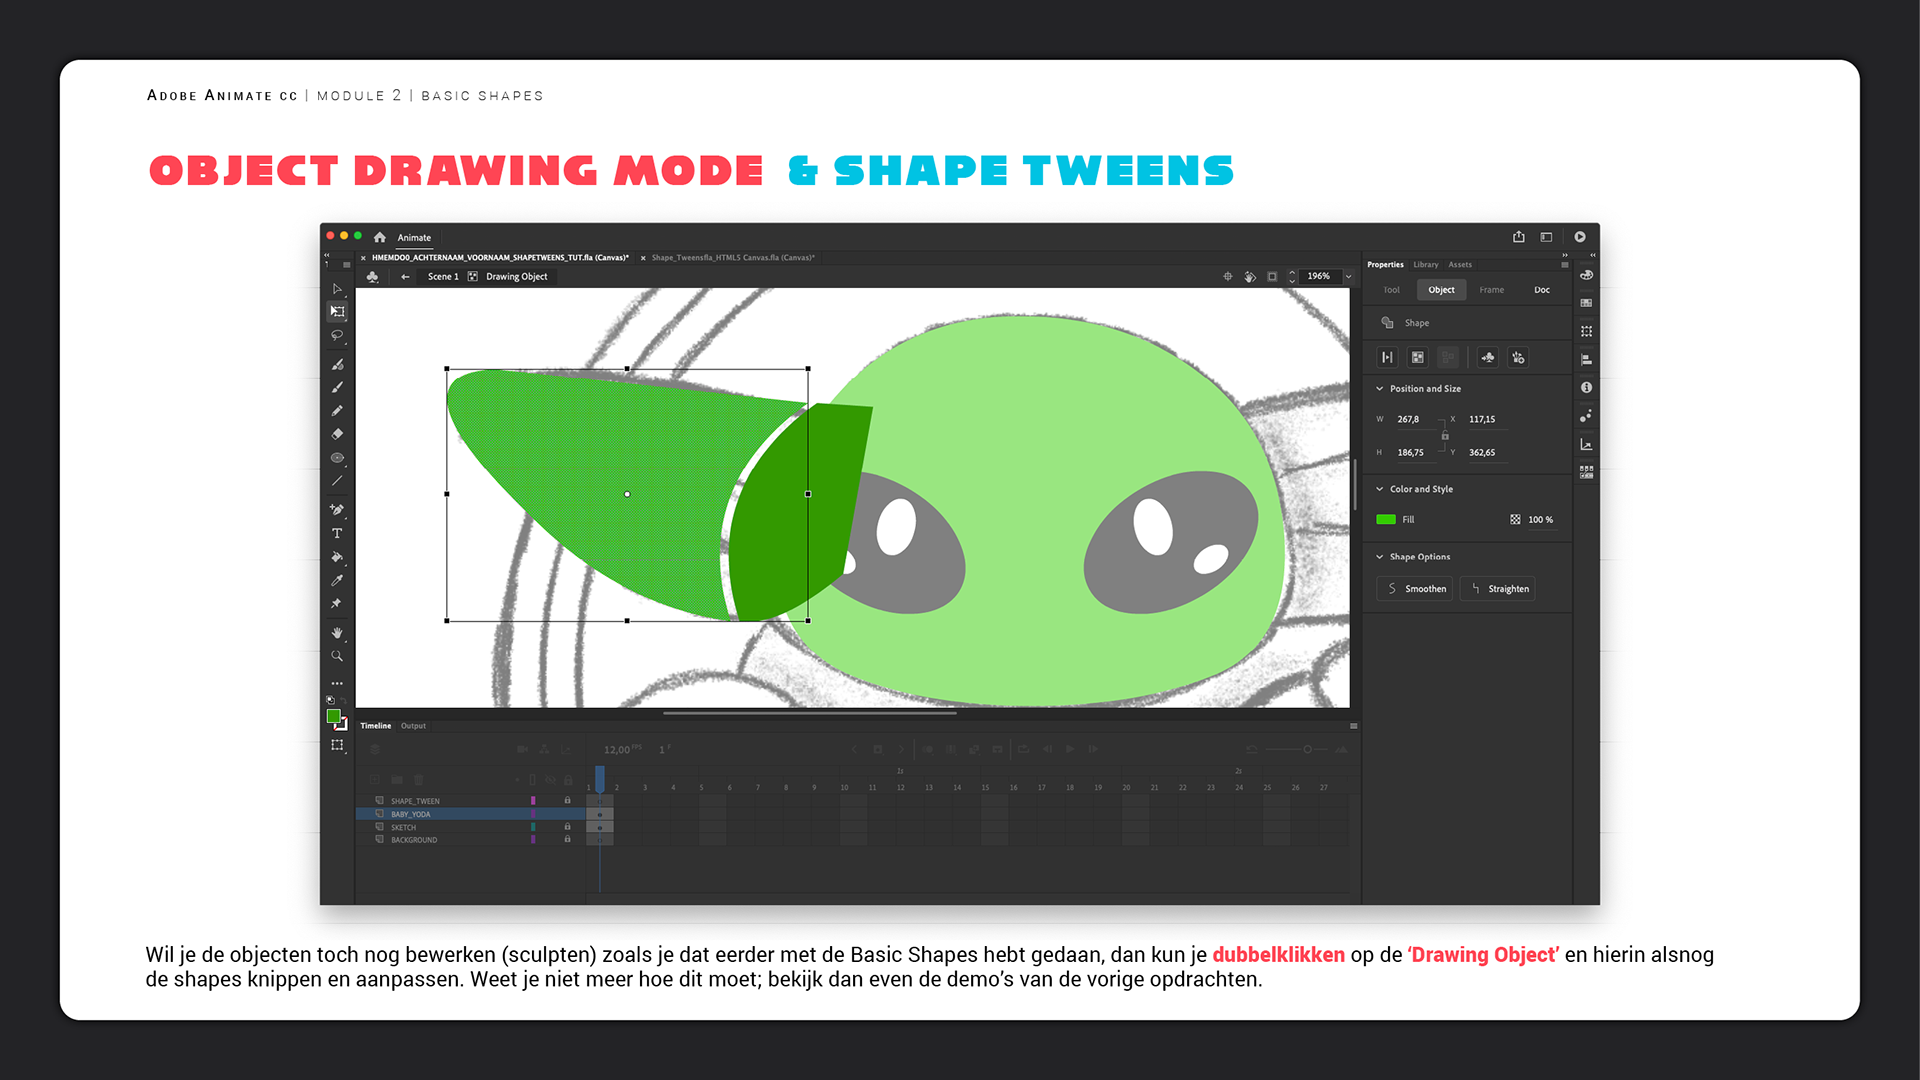This screenshot has height=1080, width=1920.
Task: Click the Test Movie play icon
Action: coord(1580,237)
